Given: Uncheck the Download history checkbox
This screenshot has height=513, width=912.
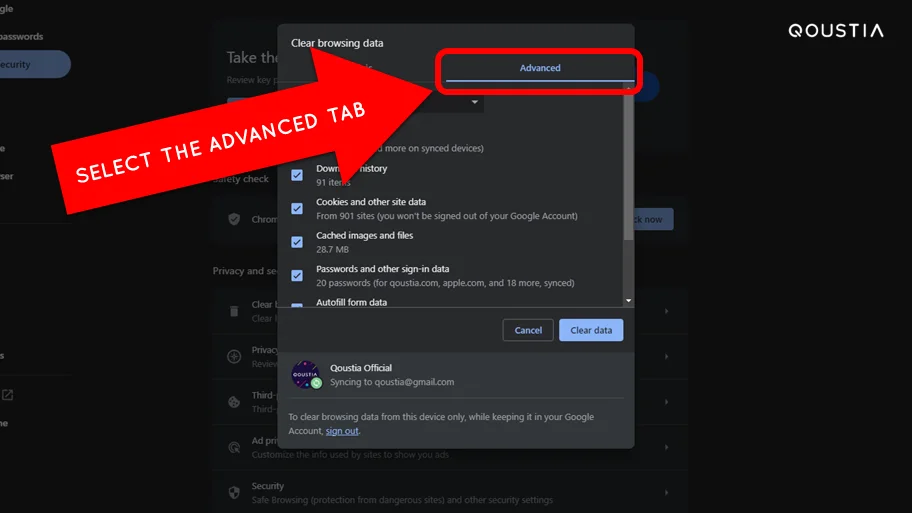Looking at the screenshot, I should (297, 175).
